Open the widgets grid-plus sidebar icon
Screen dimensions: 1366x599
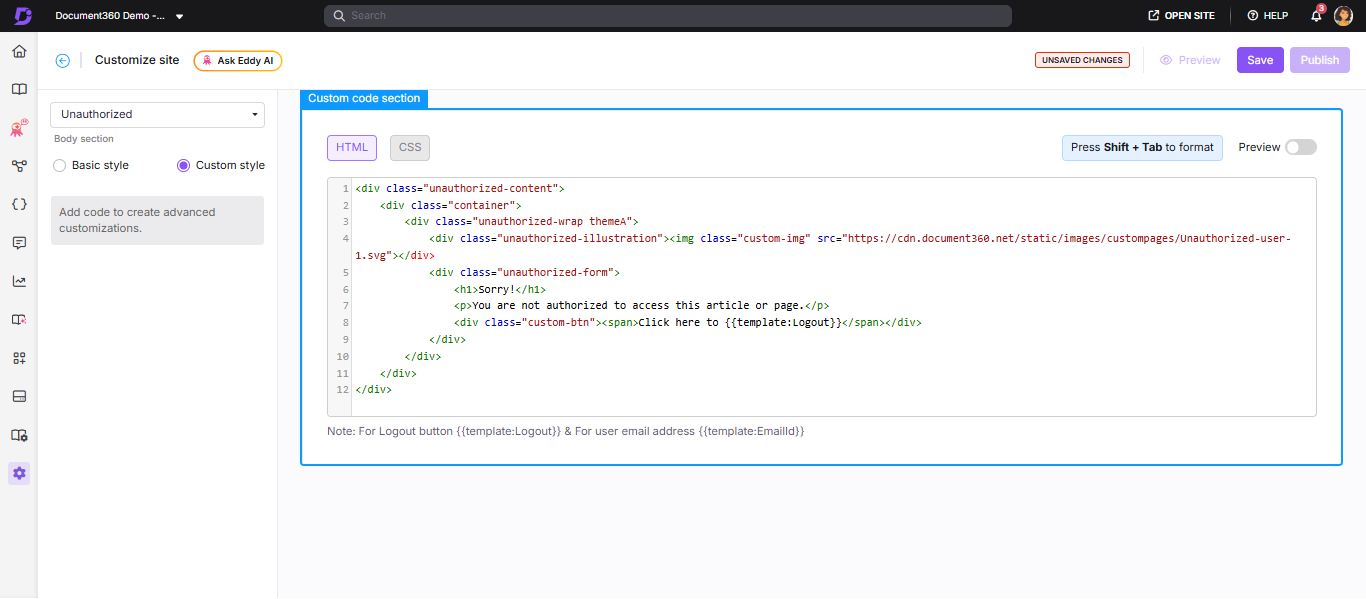click(x=19, y=358)
